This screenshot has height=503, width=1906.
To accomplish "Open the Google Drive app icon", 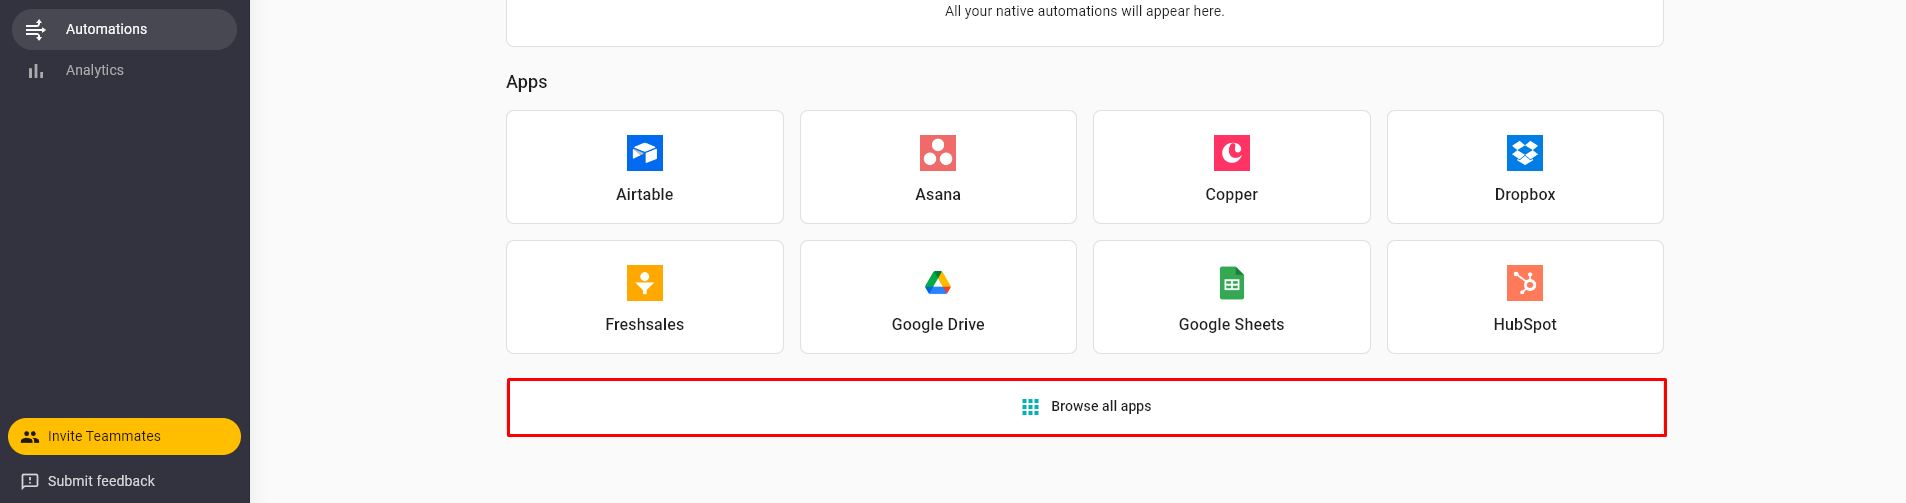I will [938, 283].
